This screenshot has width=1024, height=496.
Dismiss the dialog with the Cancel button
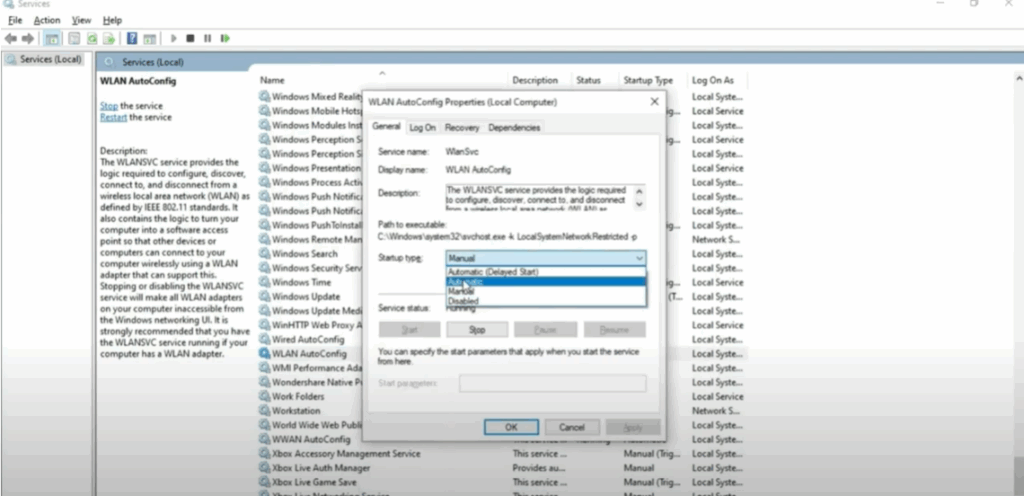coord(572,427)
